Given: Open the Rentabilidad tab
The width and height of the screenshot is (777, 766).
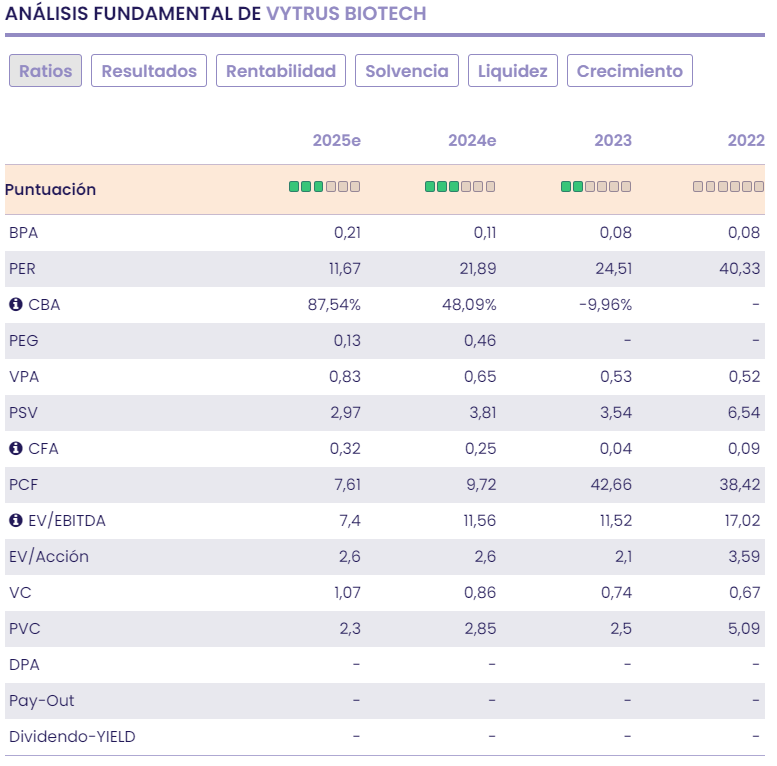Looking at the screenshot, I should [281, 71].
